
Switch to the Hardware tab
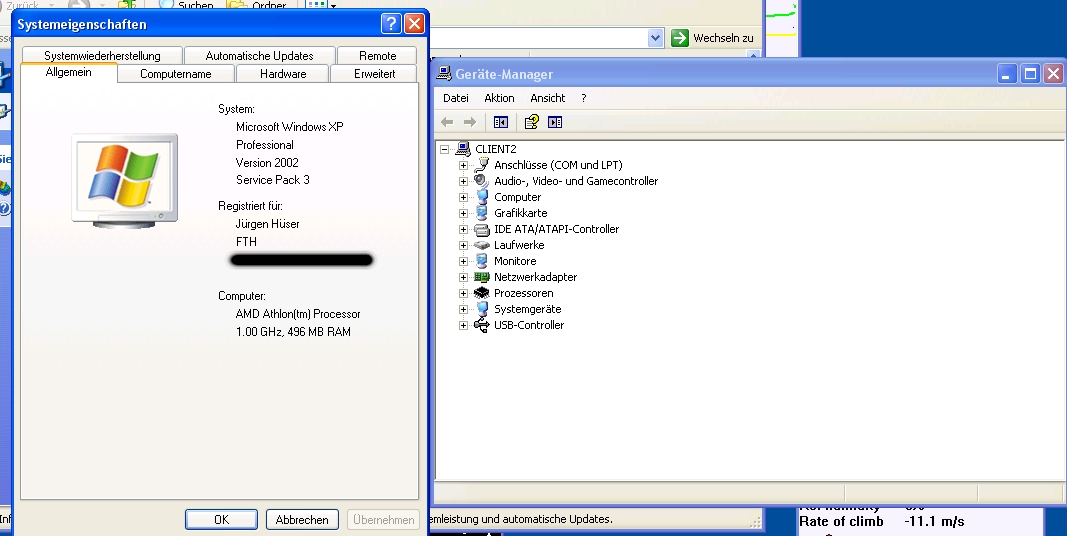(x=283, y=74)
